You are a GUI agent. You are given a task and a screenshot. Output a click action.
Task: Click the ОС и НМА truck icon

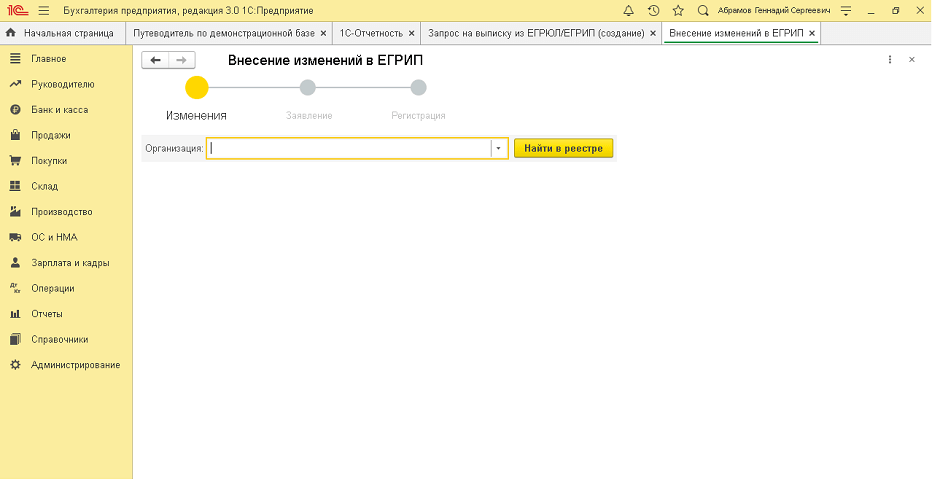(x=16, y=237)
